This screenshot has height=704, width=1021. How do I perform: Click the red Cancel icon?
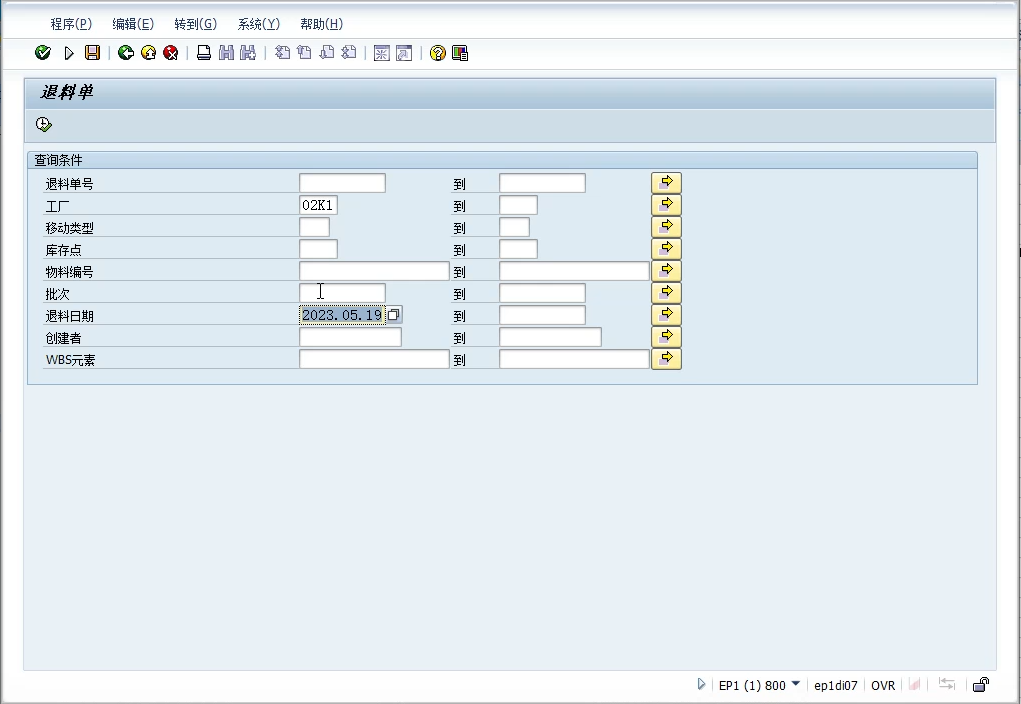tap(171, 53)
